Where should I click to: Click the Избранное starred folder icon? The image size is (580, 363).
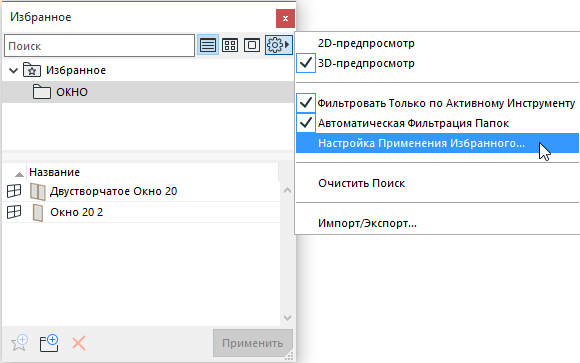click(32, 70)
